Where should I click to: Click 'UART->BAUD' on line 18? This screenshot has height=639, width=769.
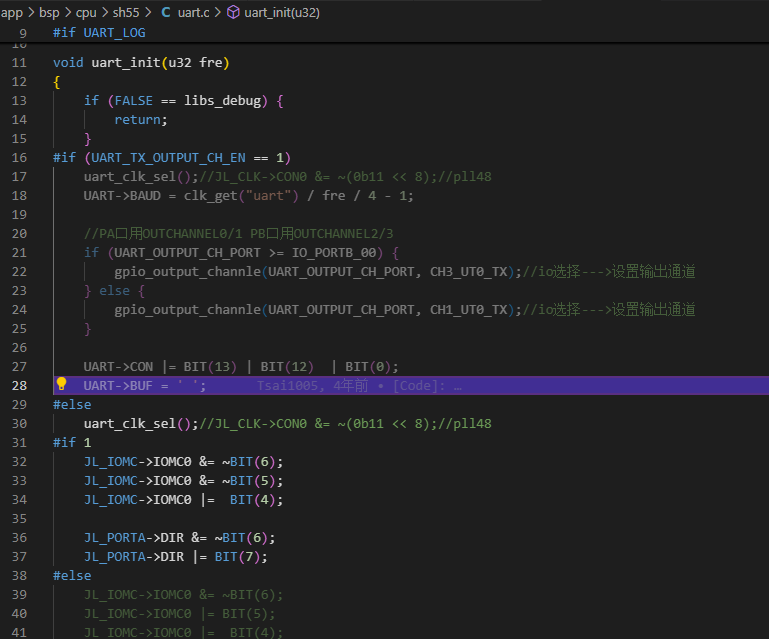122,196
